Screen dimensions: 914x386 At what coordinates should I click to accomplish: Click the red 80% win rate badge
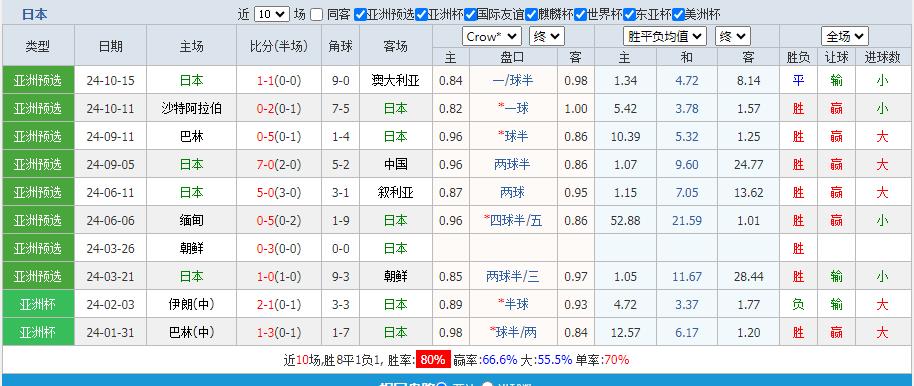click(x=433, y=360)
